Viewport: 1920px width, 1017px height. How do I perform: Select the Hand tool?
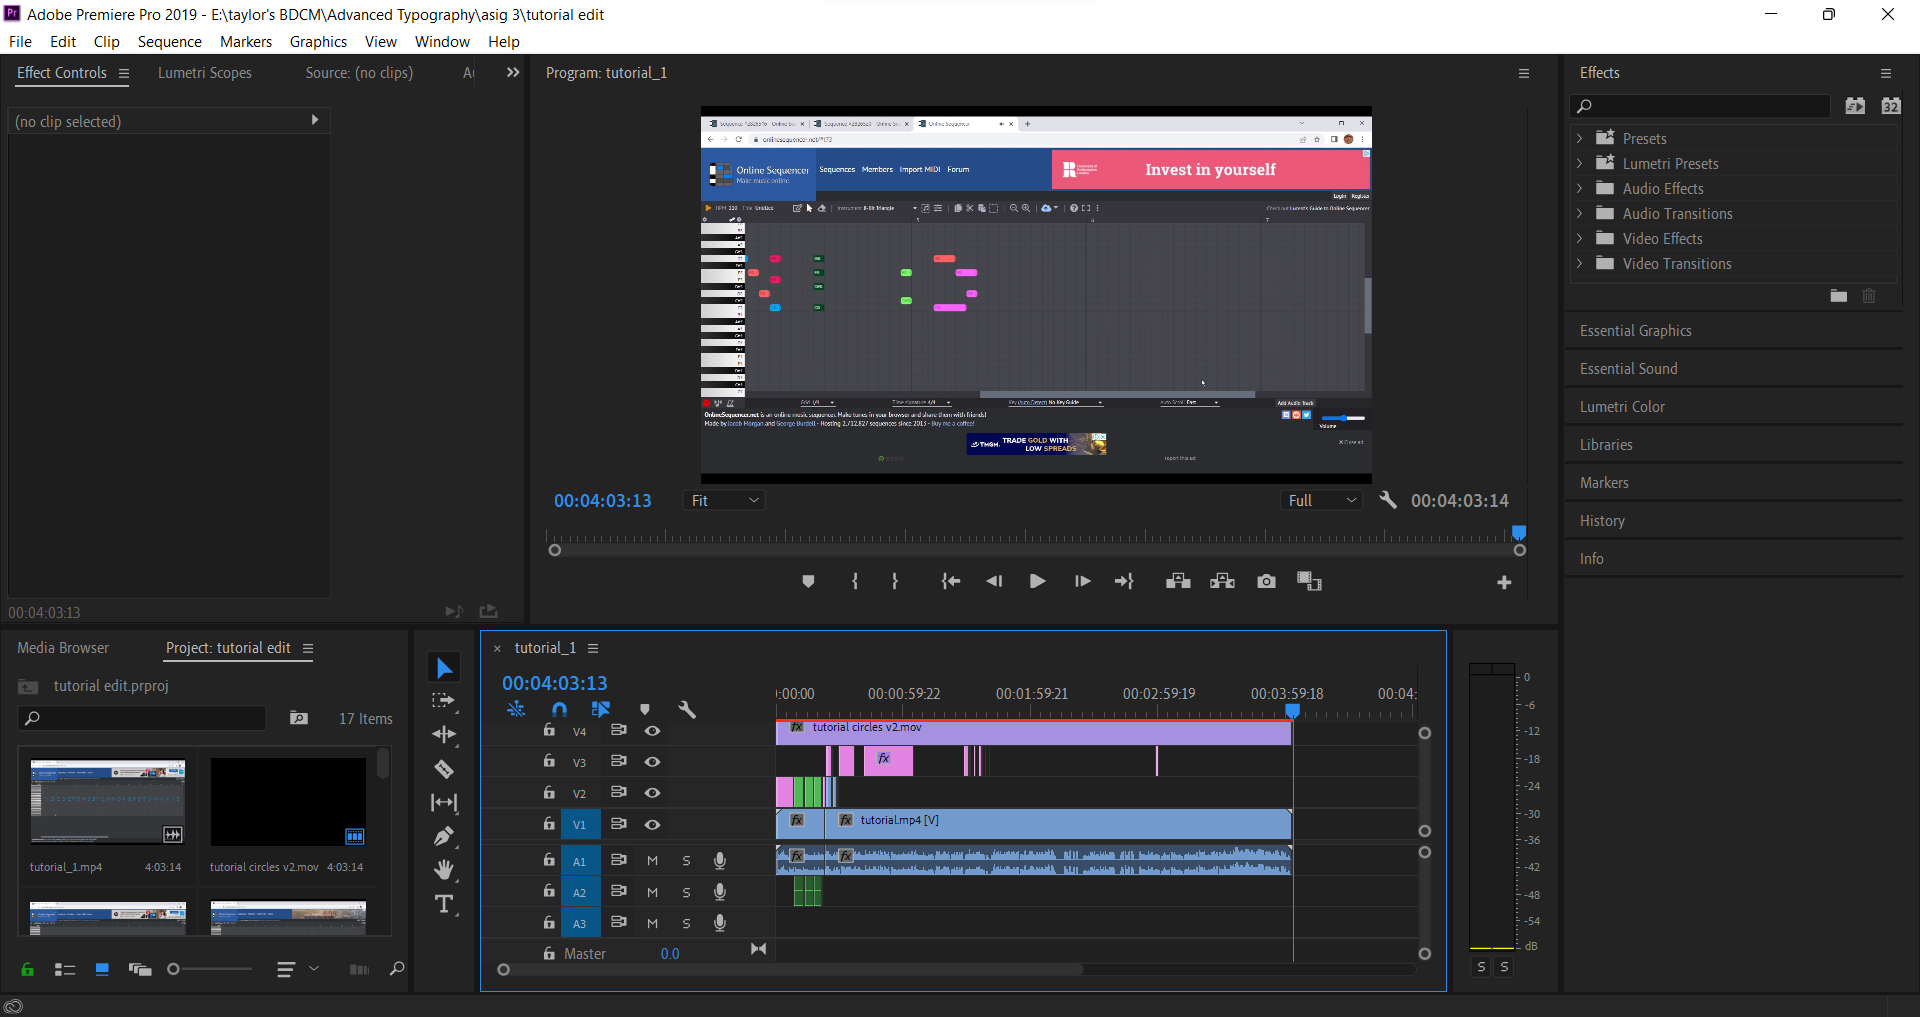tap(444, 870)
